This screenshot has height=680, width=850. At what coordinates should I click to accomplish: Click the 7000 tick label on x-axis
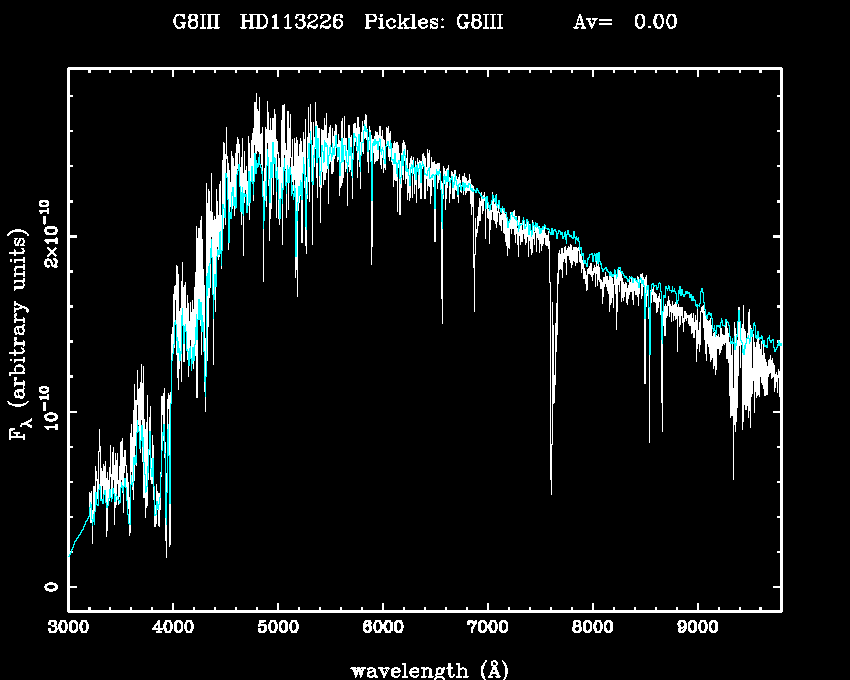[487, 627]
